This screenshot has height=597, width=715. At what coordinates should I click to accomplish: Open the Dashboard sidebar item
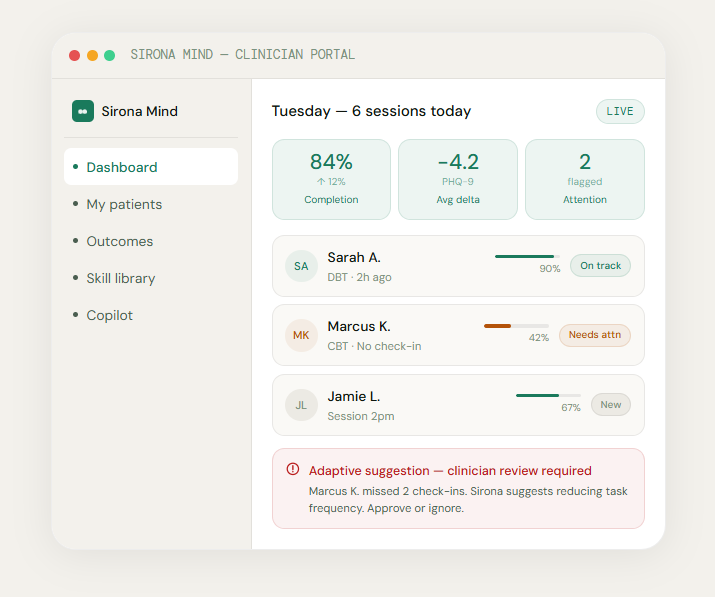tap(151, 167)
